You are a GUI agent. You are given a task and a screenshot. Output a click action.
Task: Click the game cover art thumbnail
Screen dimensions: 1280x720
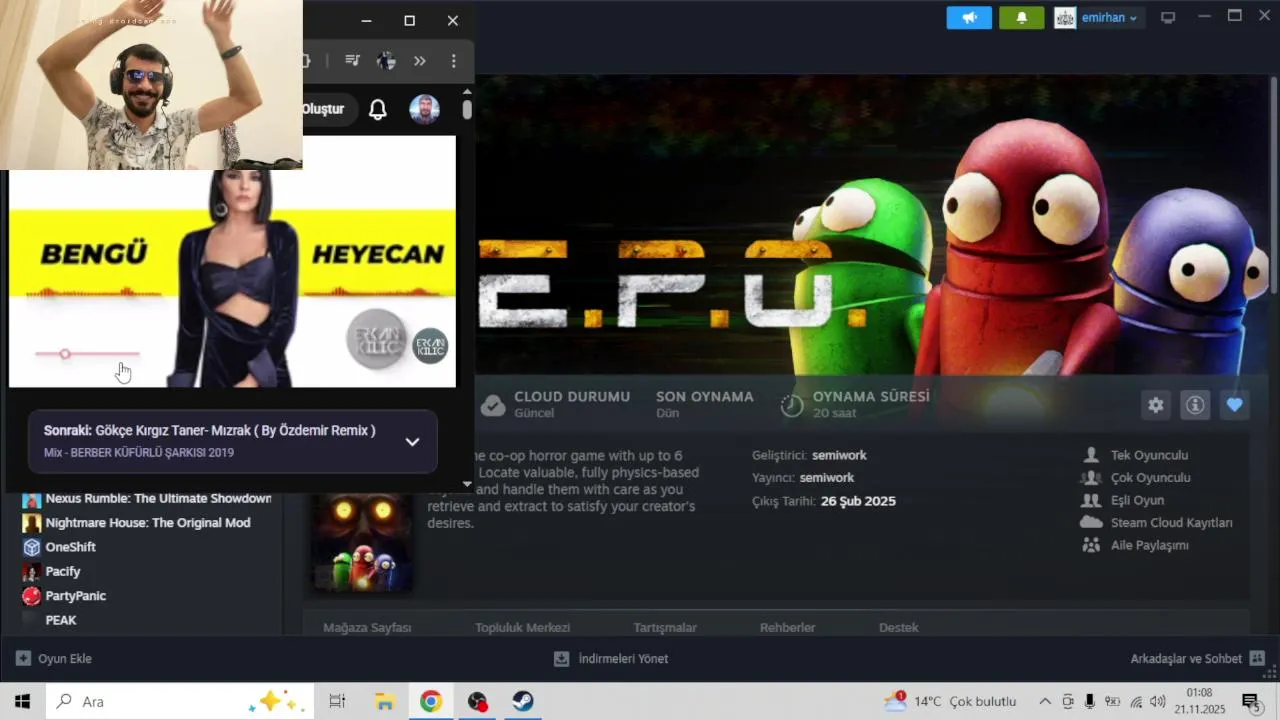click(361, 541)
